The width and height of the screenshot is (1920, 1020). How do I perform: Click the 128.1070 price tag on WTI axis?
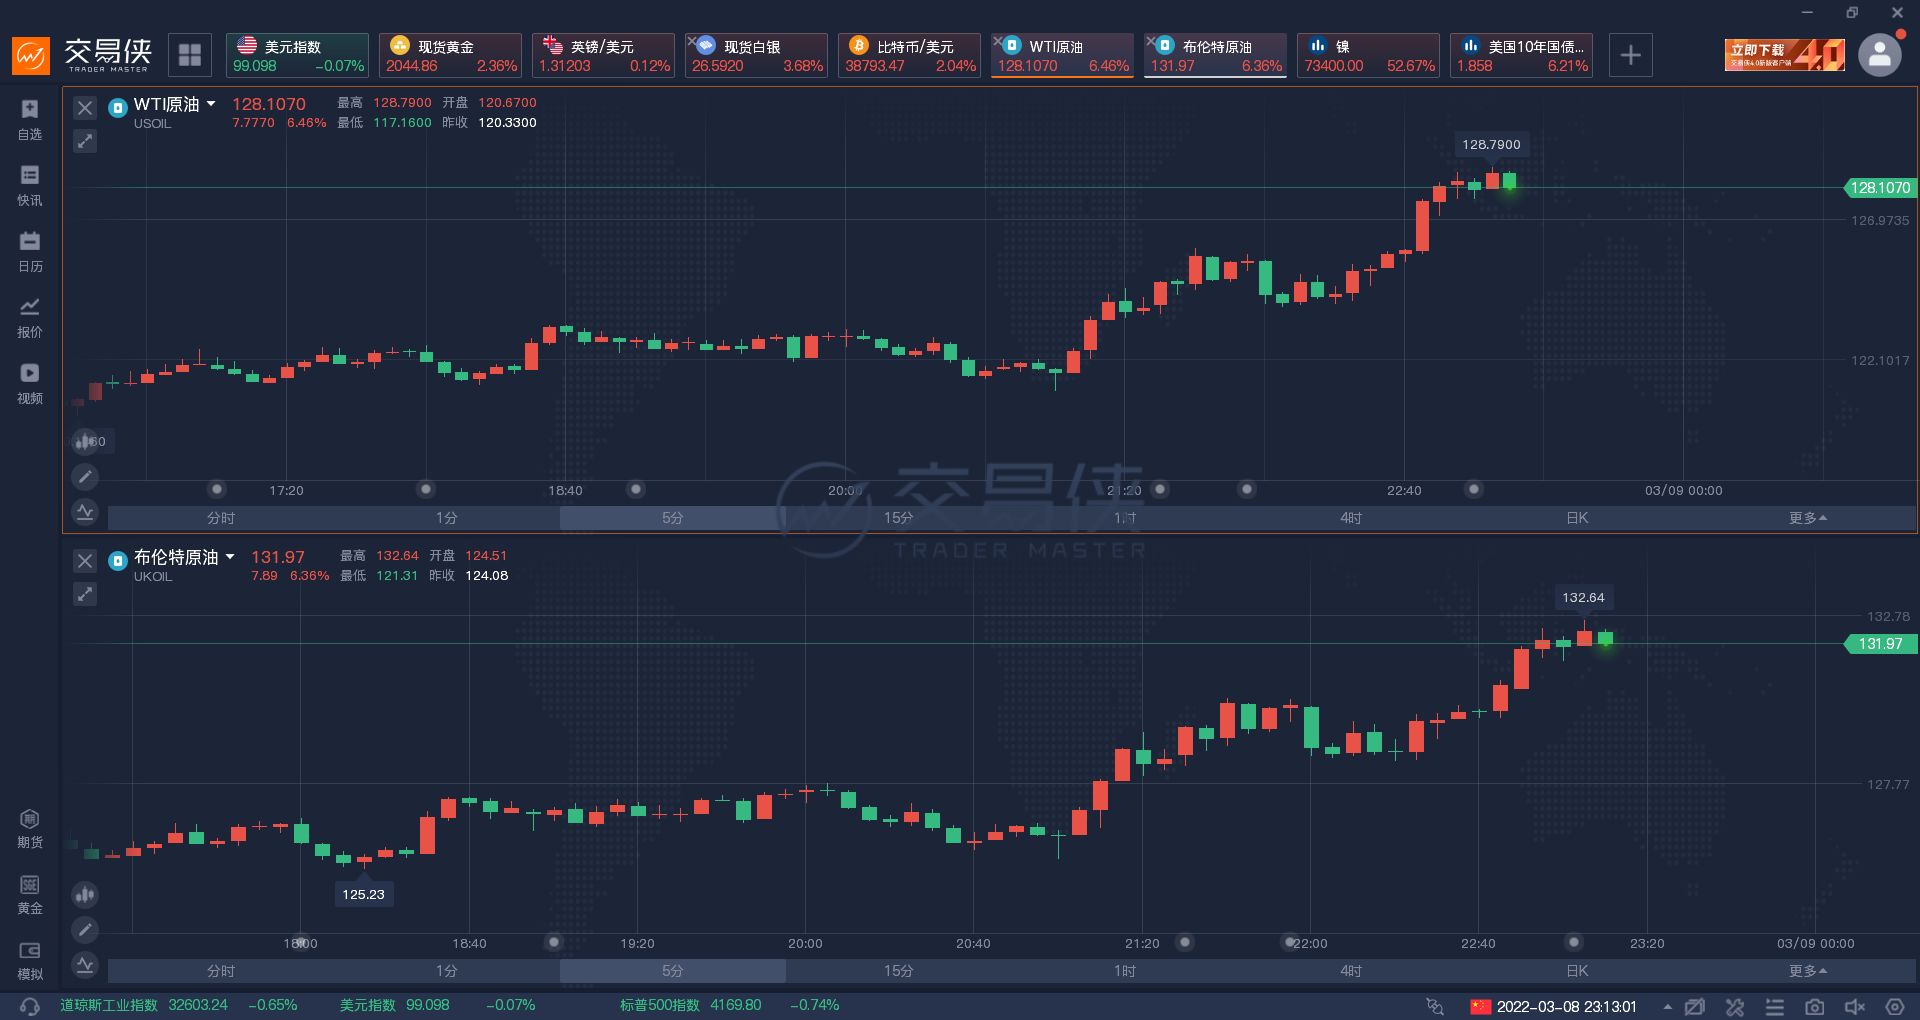click(x=1880, y=188)
